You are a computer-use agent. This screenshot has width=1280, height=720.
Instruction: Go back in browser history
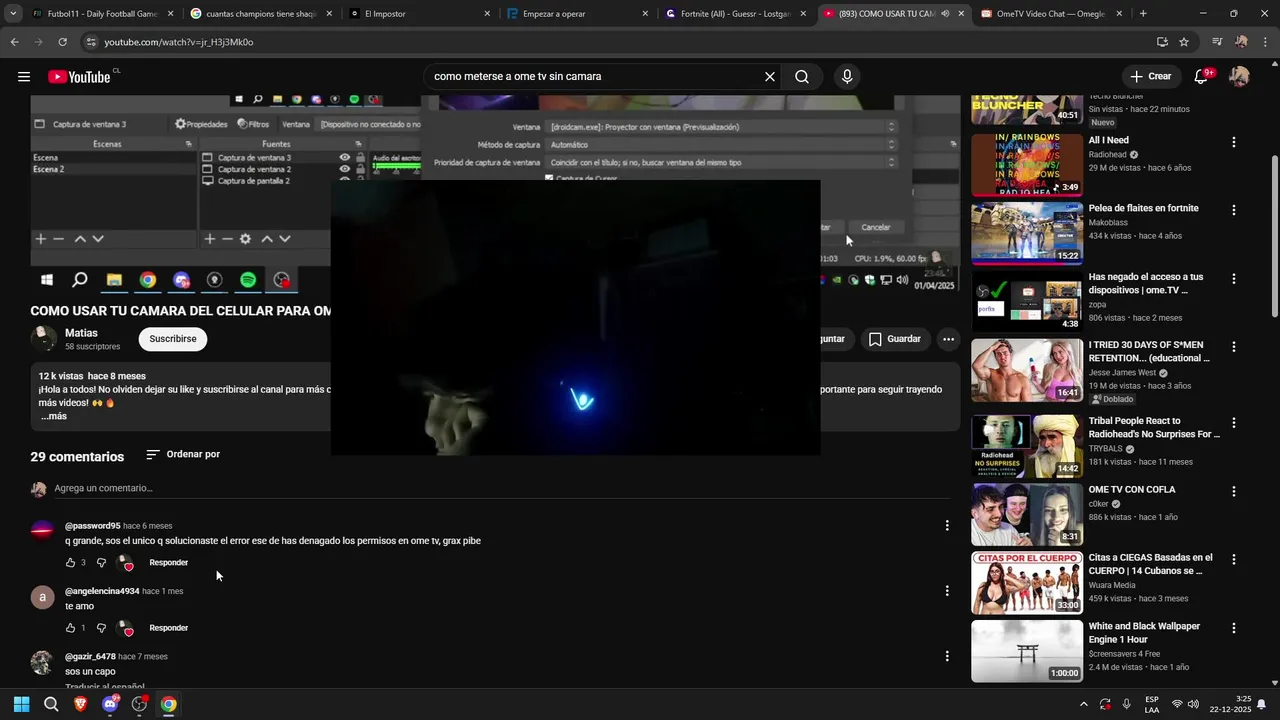[14, 42]
